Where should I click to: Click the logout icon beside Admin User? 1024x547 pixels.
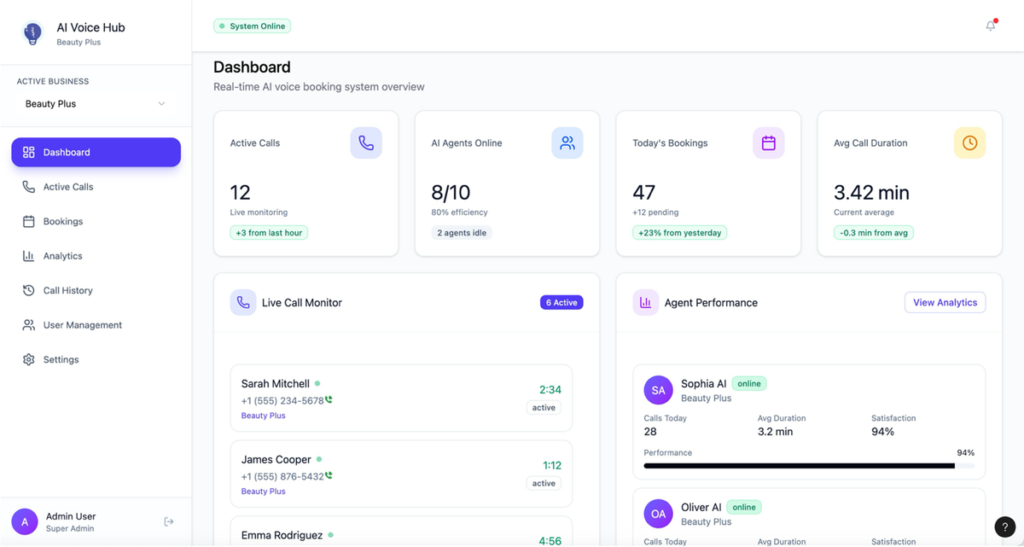coord(169,521)
